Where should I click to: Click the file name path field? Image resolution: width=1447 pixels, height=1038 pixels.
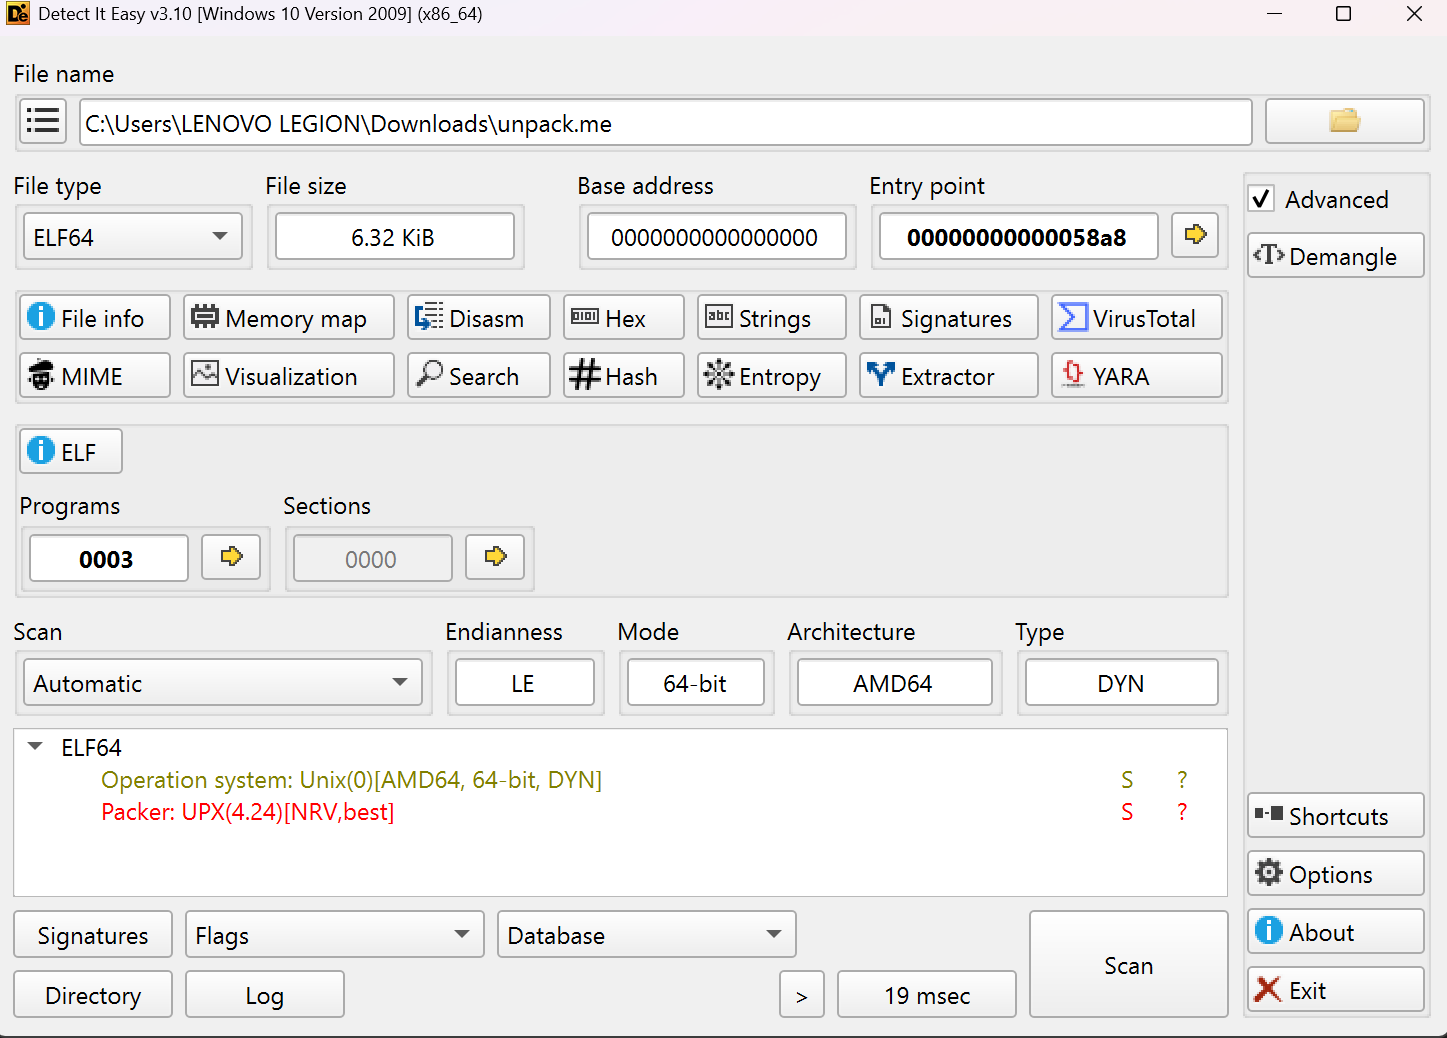[x=665, y=123]
